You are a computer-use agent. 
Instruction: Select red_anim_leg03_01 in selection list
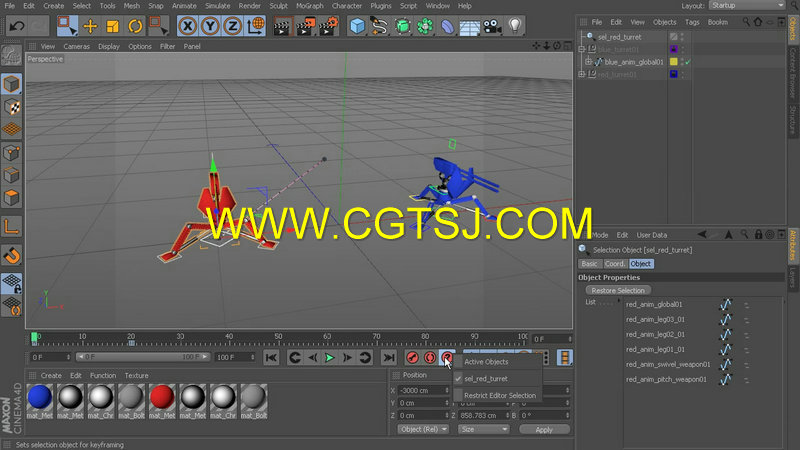pos(655,319)
